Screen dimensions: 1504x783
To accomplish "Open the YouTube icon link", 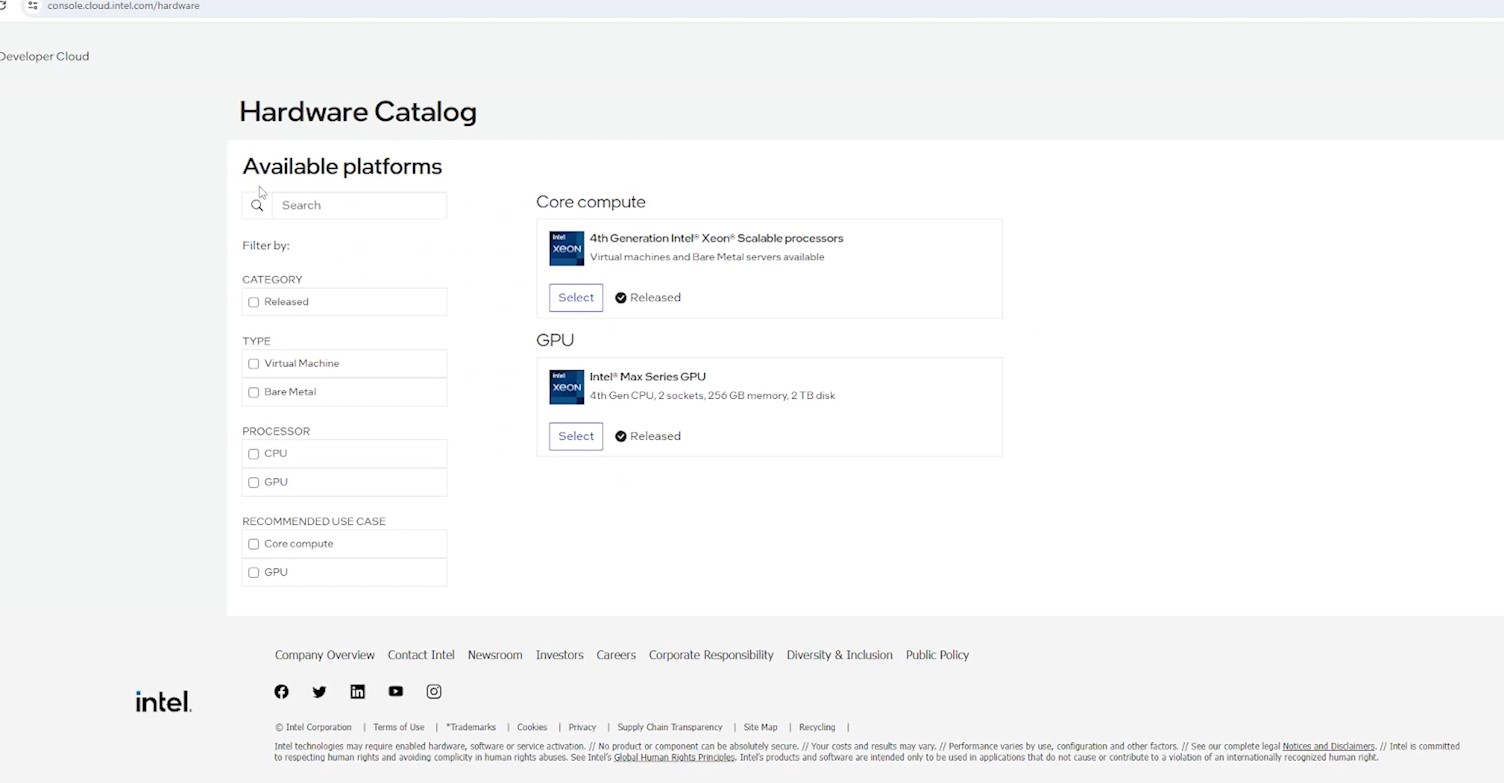I will 396,692.
